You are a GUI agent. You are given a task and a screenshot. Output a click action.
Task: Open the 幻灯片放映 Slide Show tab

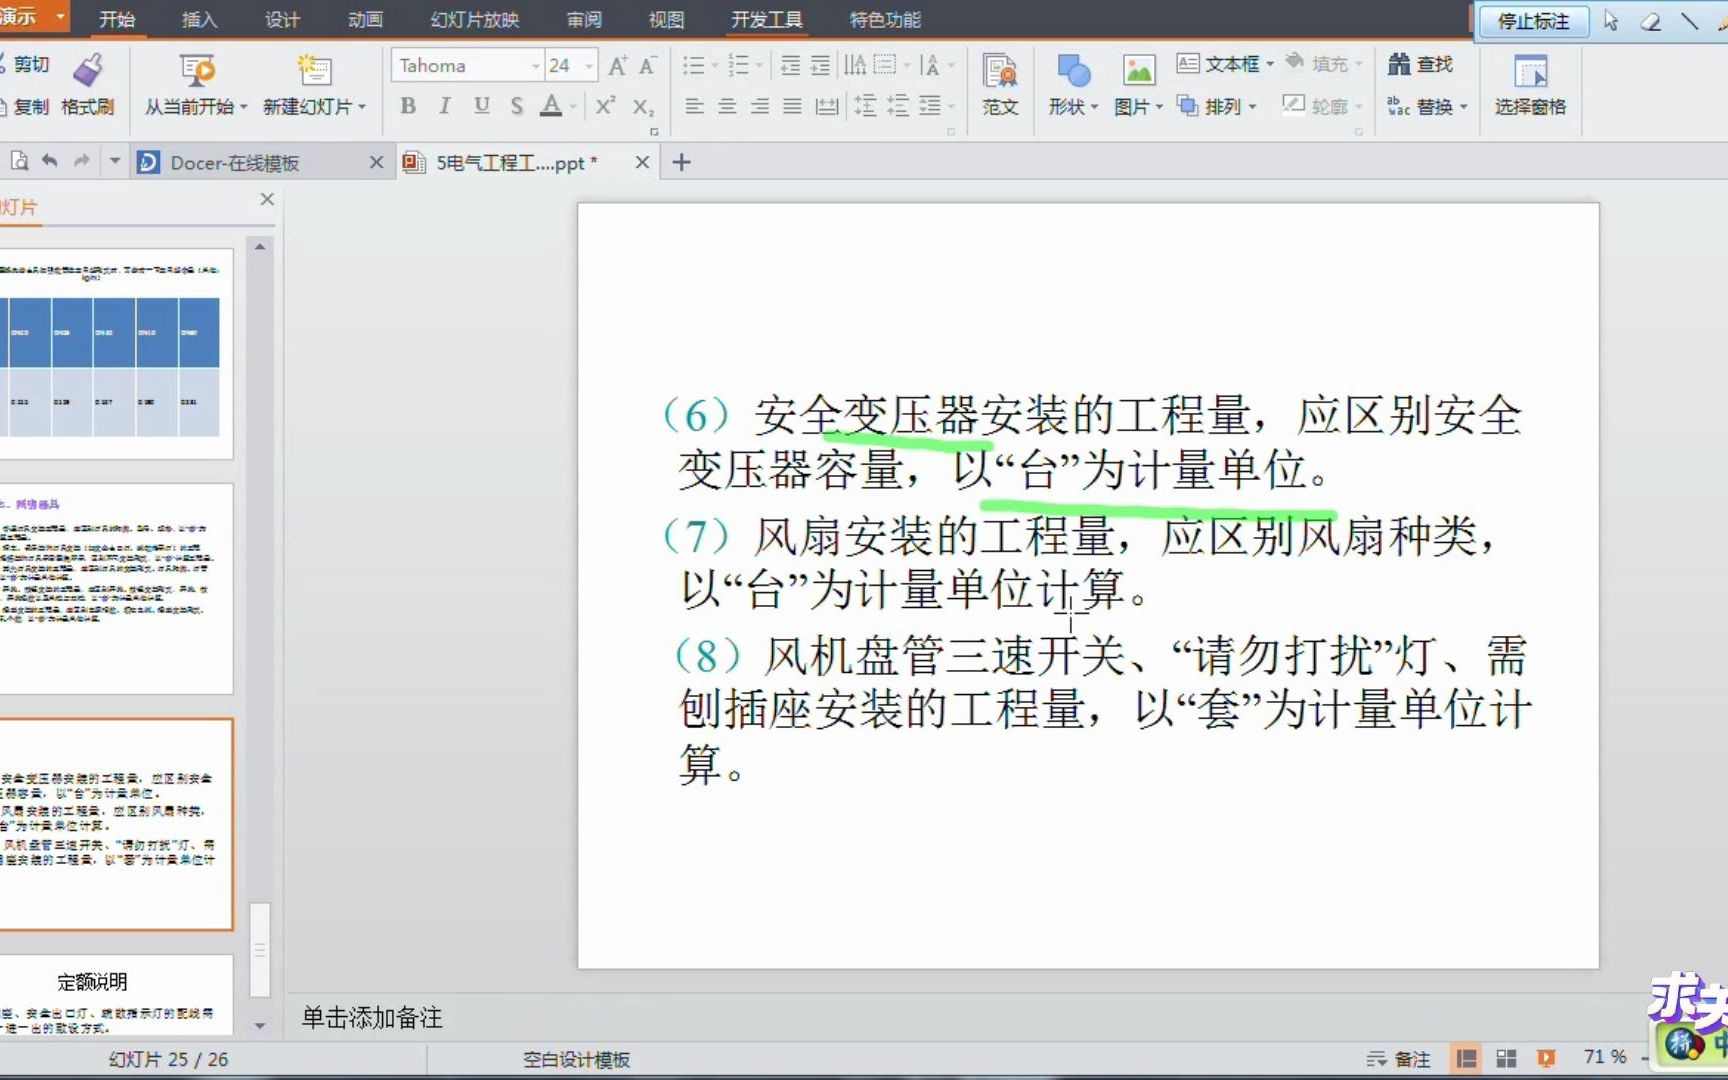click(x=475, y=19)
